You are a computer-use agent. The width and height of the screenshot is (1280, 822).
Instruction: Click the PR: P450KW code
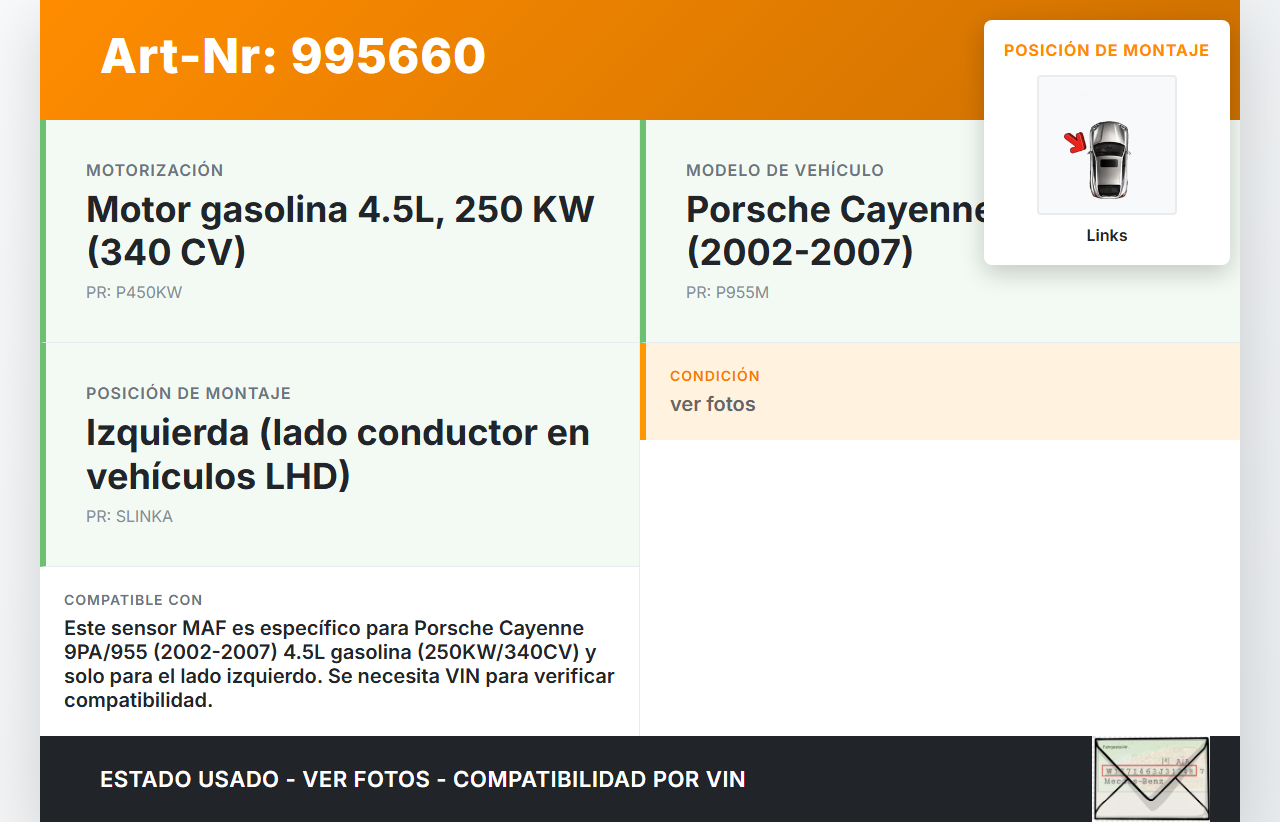(134, 293)
